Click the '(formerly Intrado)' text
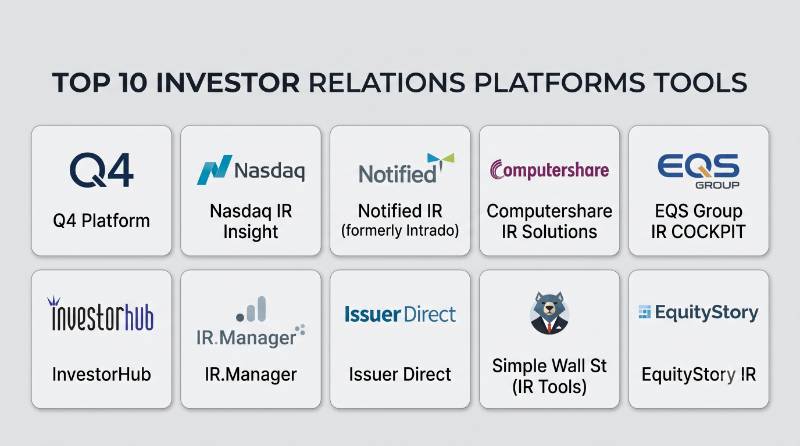The height and width of the screenshot is (446, 800). pos(400,231)
